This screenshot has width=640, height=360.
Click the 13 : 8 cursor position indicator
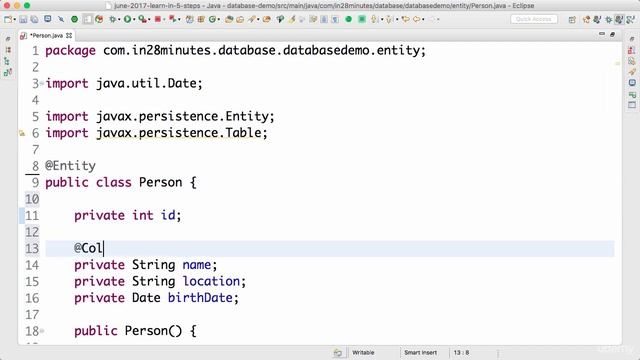pos(461,352)
